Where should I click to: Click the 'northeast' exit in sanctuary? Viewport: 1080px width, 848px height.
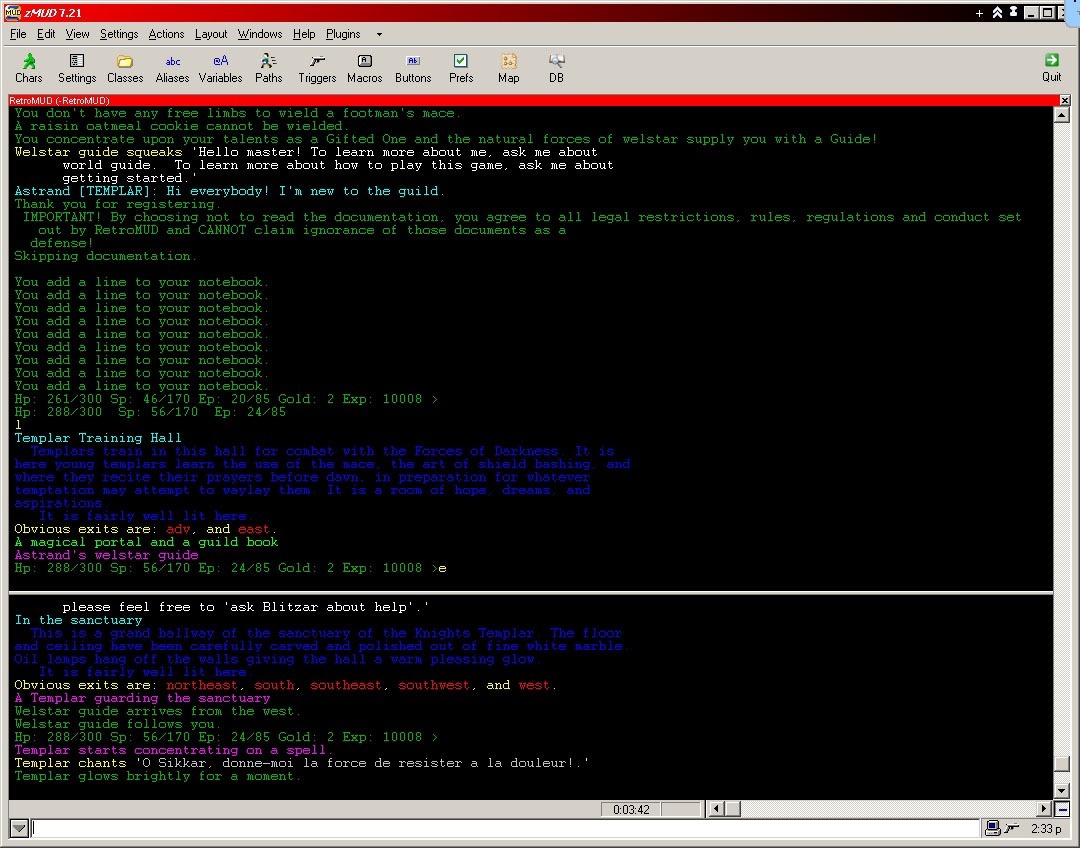pyautogui.click(x=202, y=685)
